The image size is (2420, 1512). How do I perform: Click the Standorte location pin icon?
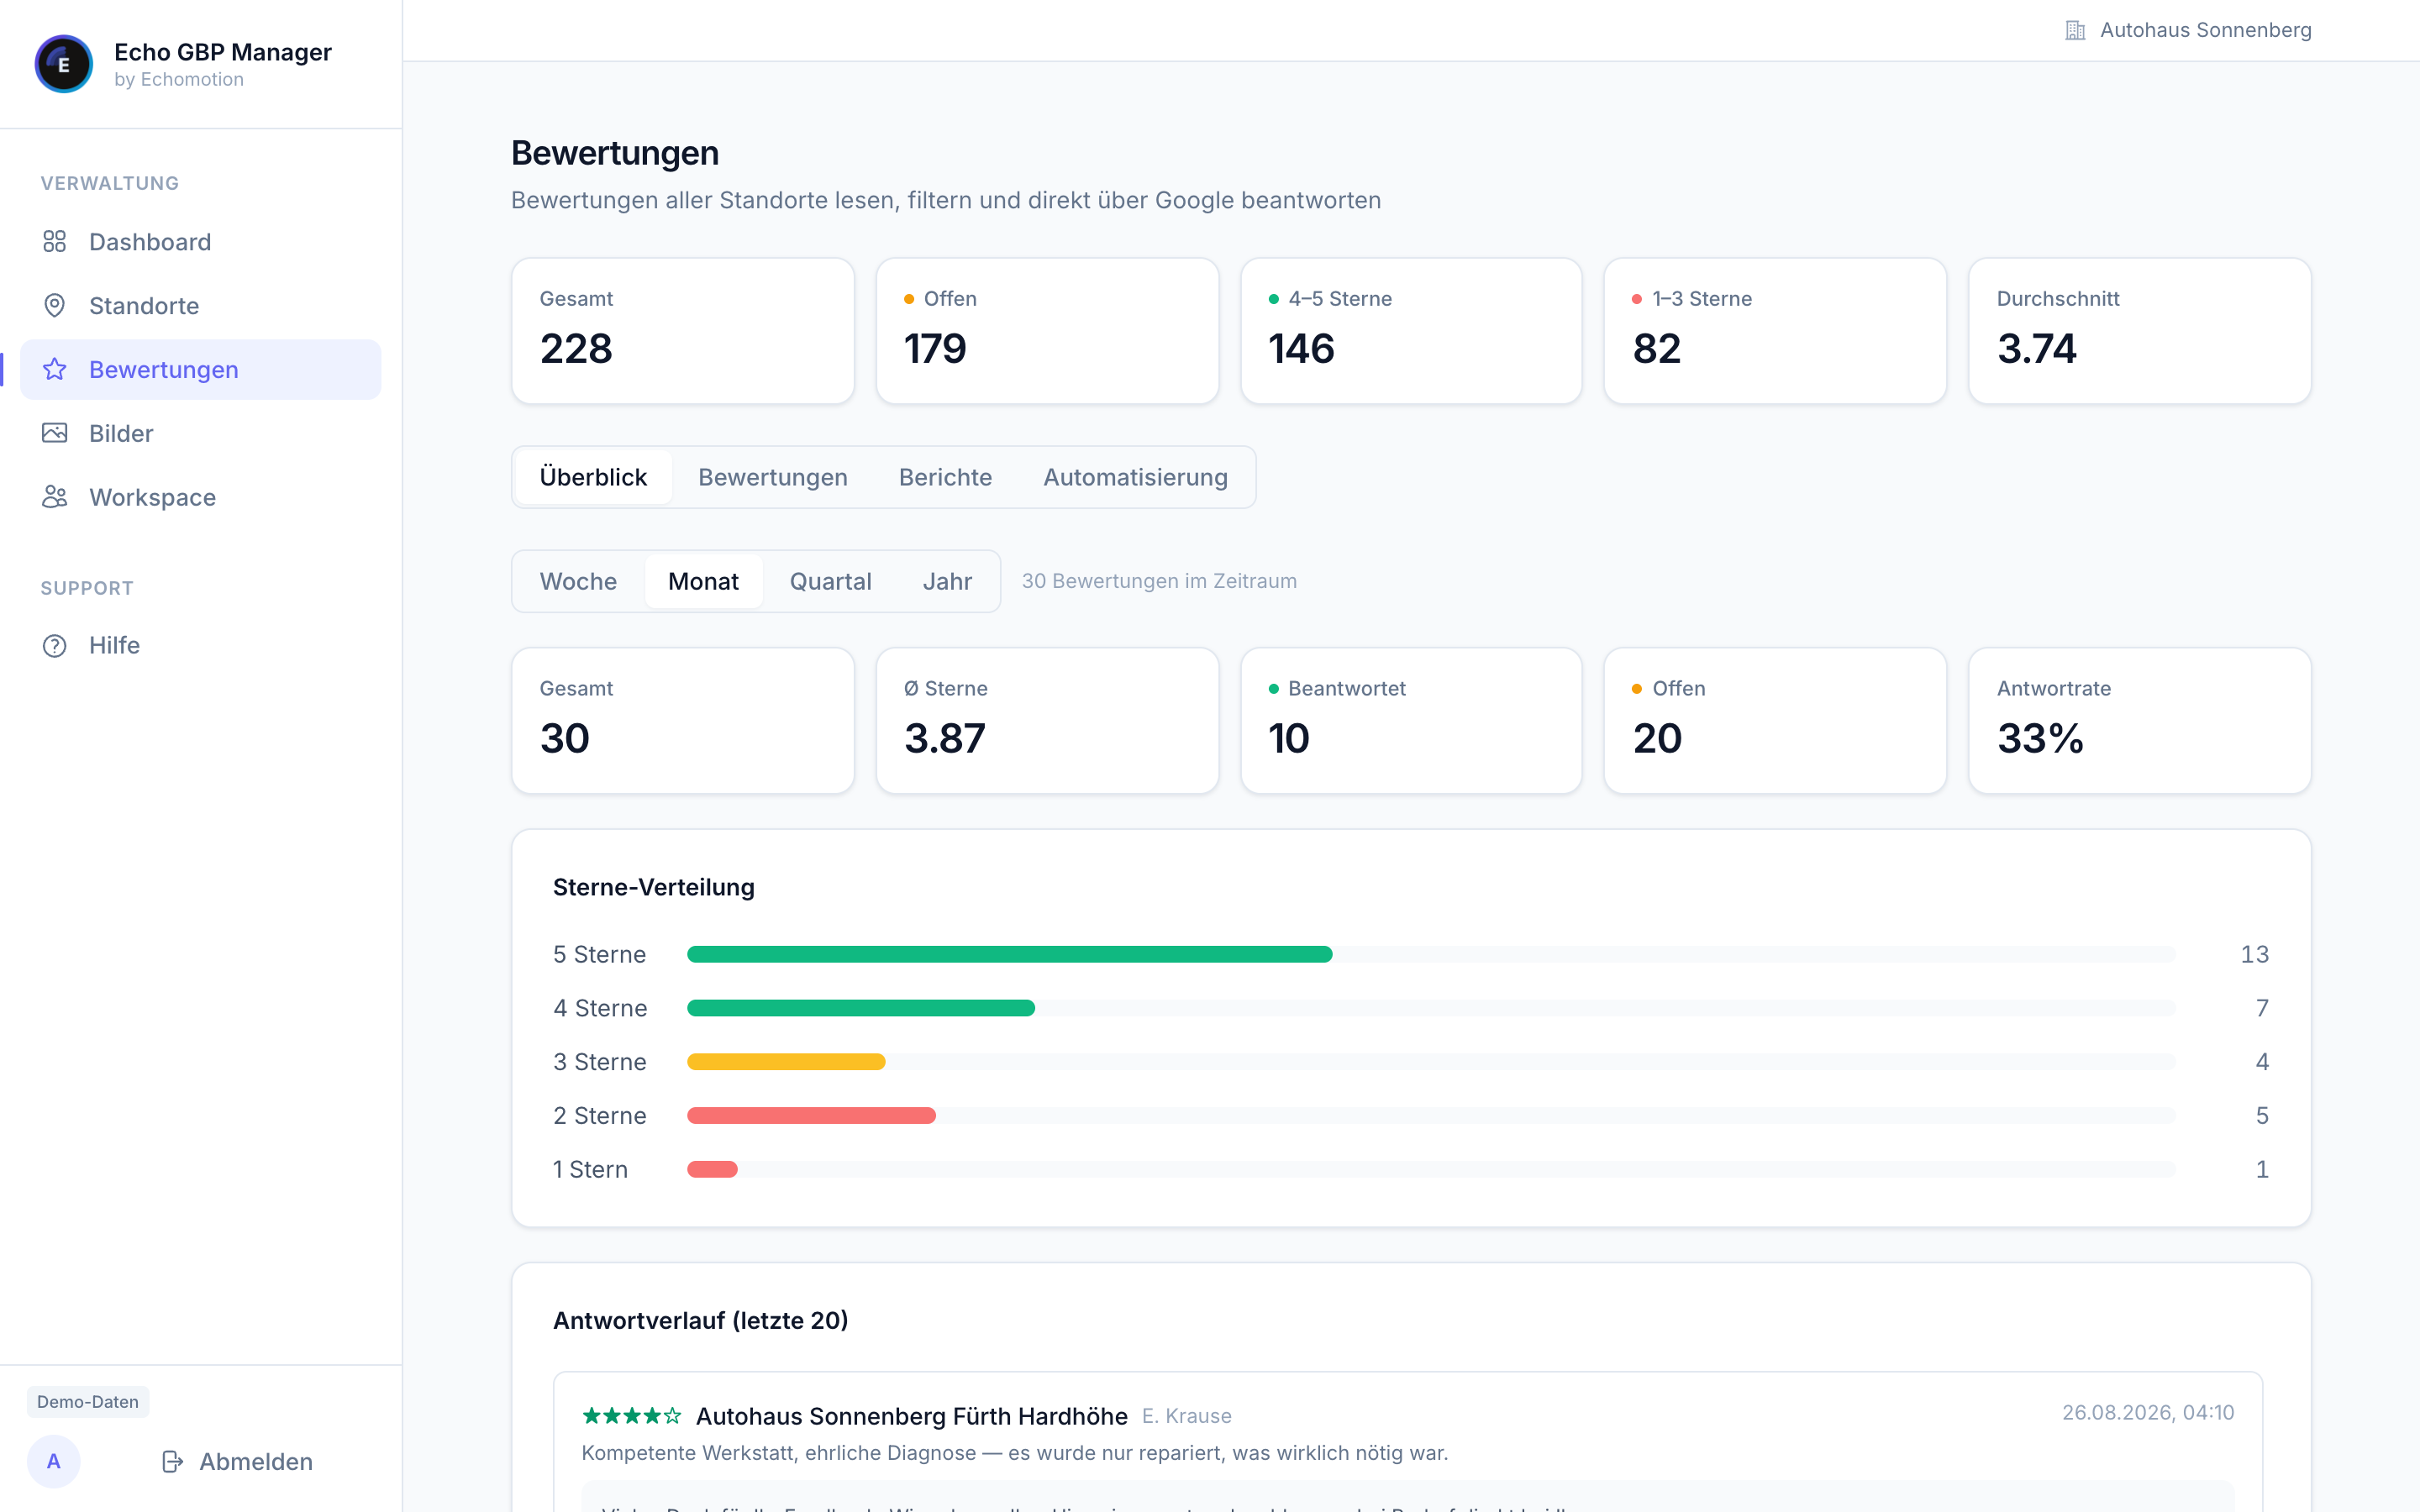(55, 306)
